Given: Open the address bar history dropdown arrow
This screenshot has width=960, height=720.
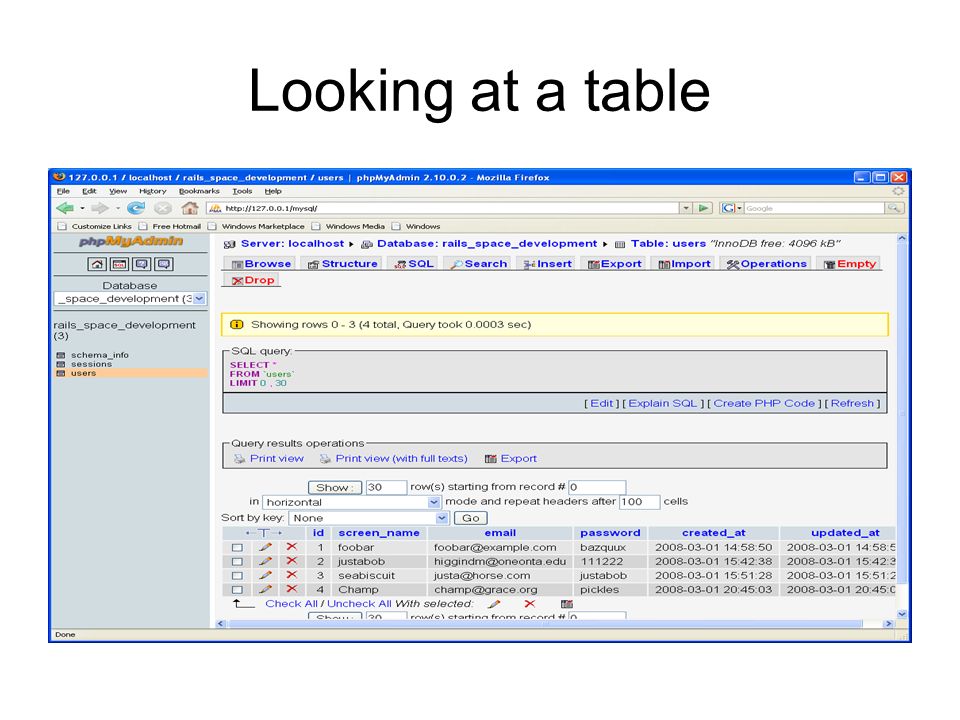Looking at the screenshot, I should pyautogui.click(x=686, y=208).
